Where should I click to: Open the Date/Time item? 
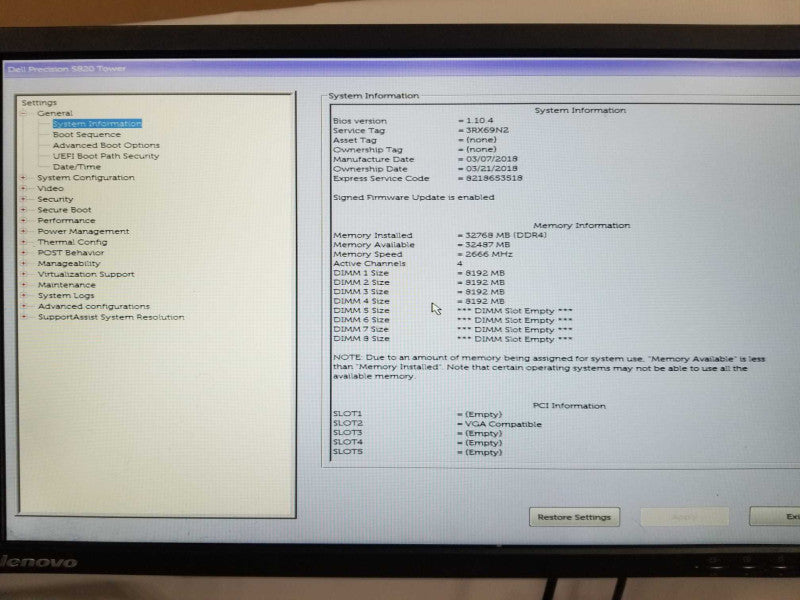[x=77, y=167]
